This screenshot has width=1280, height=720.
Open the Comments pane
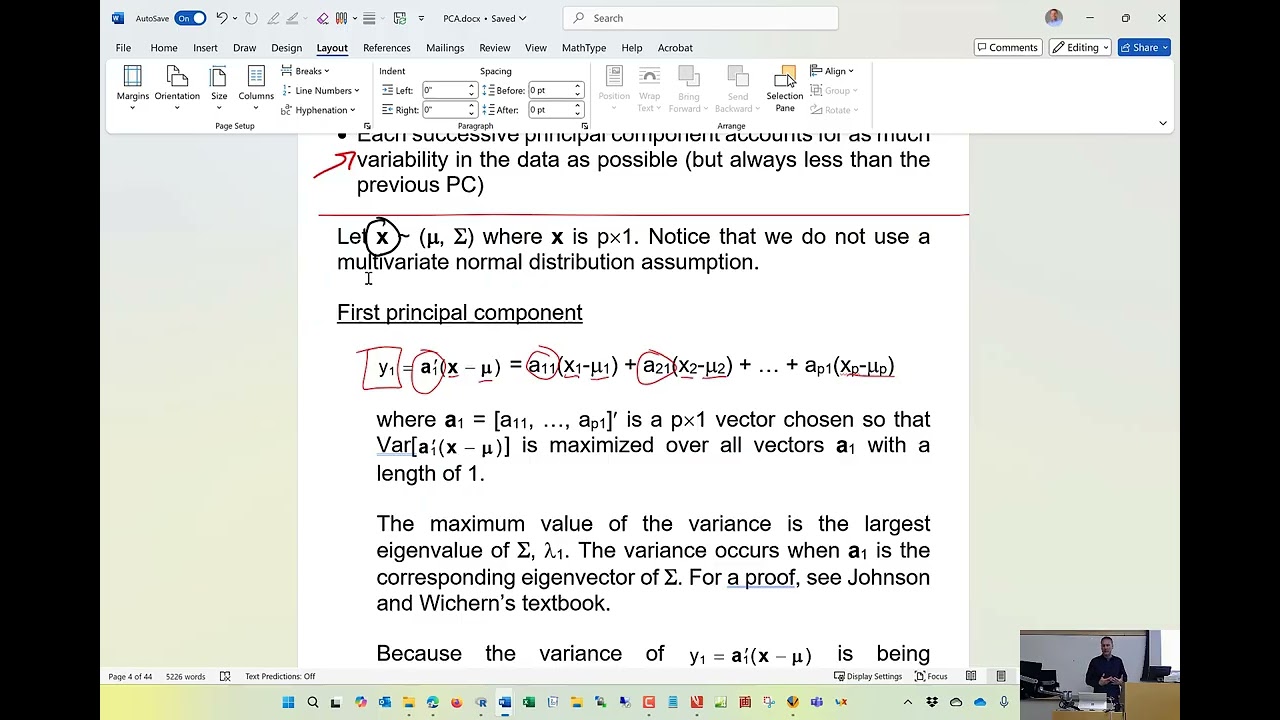1006,47
